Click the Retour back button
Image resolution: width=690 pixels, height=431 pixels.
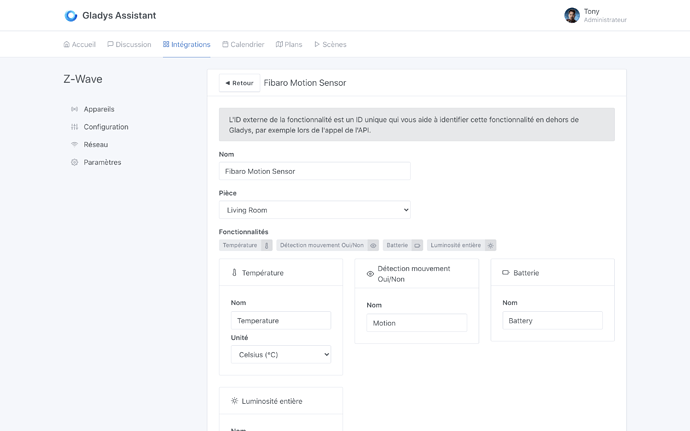click(239, 83)
